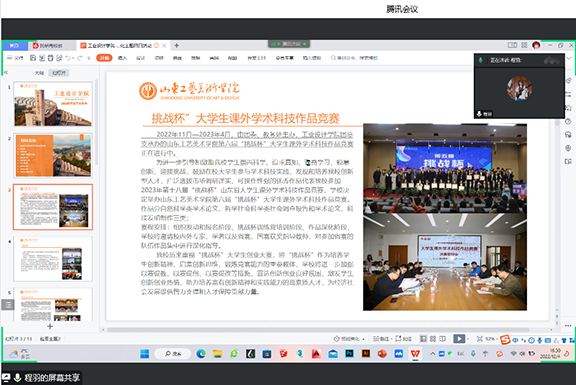The image size is (576, 385).
Task: Select slide 4 thumbnail
Action: pyautogui.click(x=53, y=259)
